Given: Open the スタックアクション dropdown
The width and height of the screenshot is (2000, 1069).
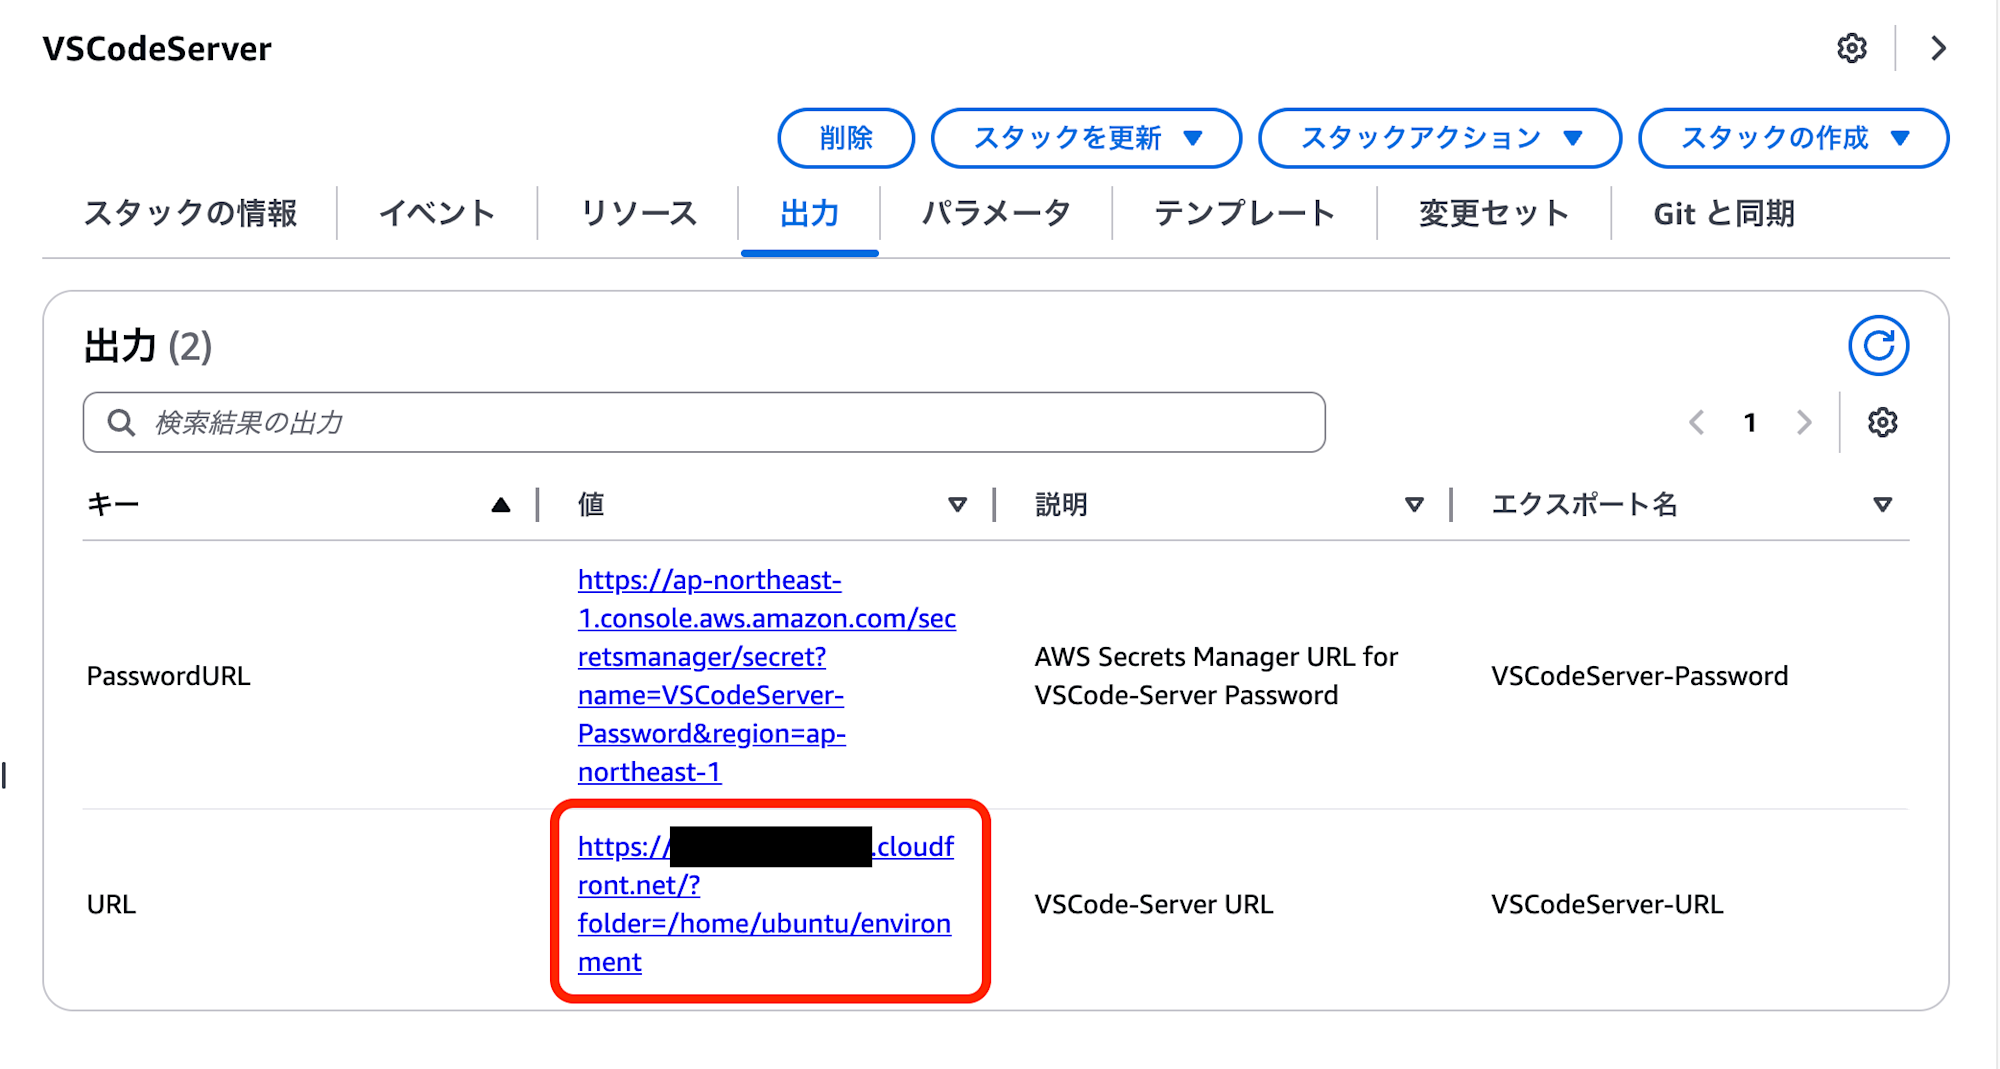Looking at the screenshot, I should pyautogui.click(x=1440, y=138).
